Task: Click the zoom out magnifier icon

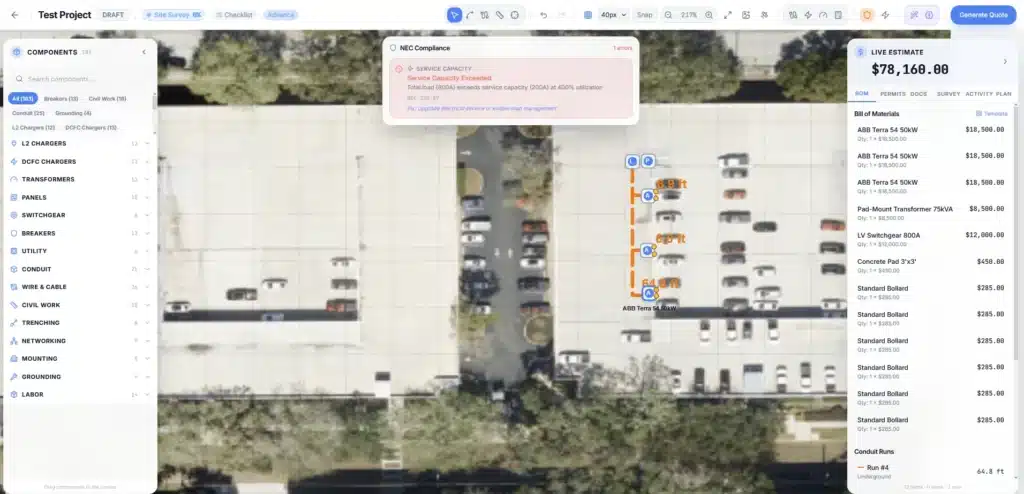Action: tap(668, 15)
